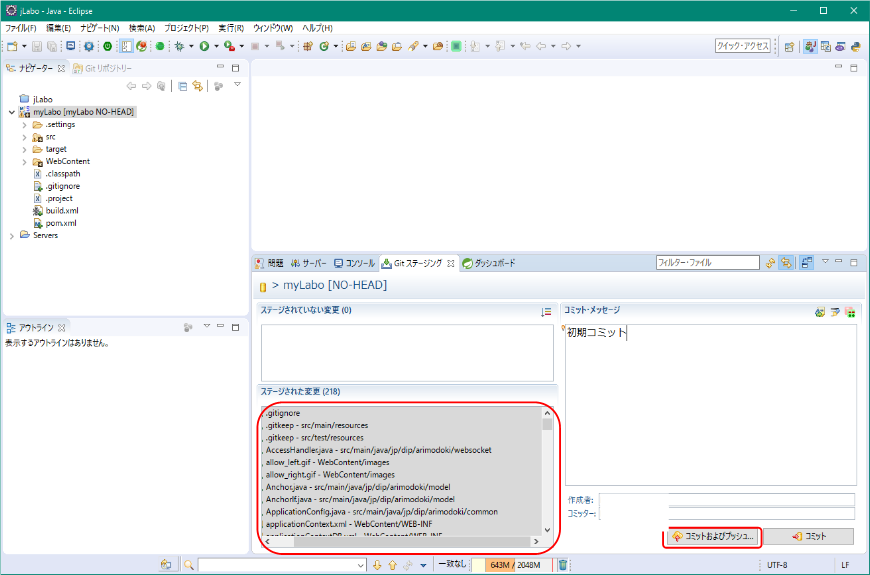Open the status bar search combo dropdown
This screenshot has height=575, width=870.
click(361, 565)
